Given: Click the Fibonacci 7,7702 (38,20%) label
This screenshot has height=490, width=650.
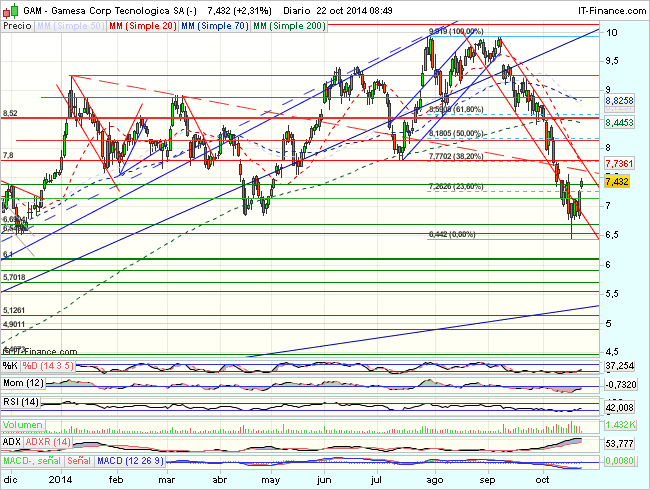Looking at the screenshot, I should (456, 156).
